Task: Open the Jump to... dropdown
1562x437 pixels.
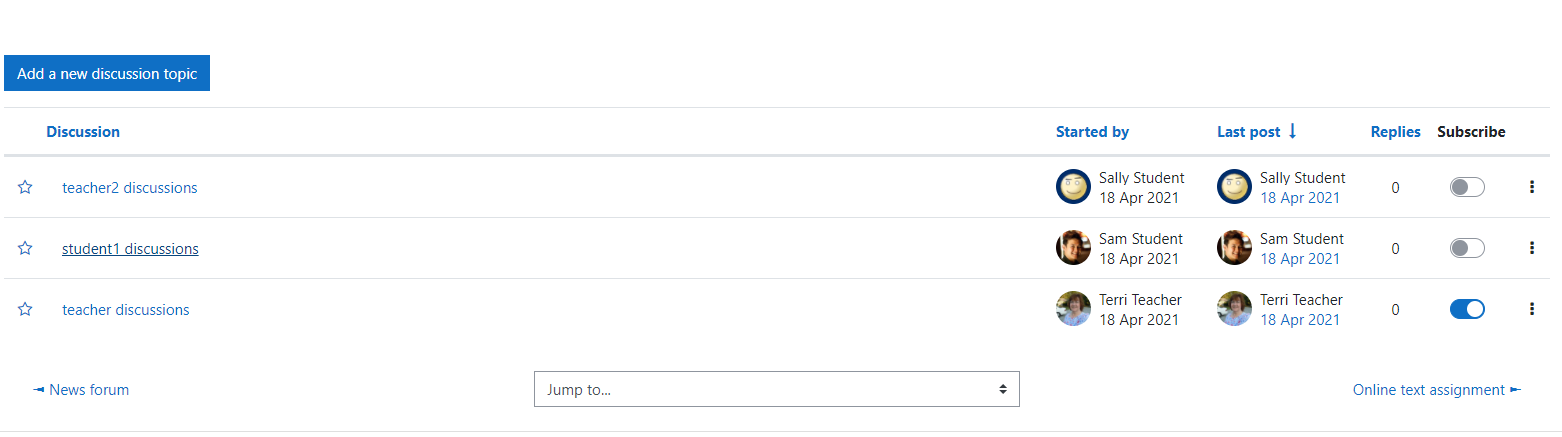Action: [777, 389]
